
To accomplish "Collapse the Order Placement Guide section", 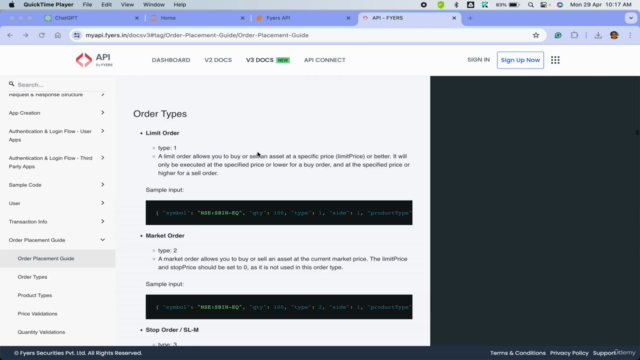I will [57, 240].
